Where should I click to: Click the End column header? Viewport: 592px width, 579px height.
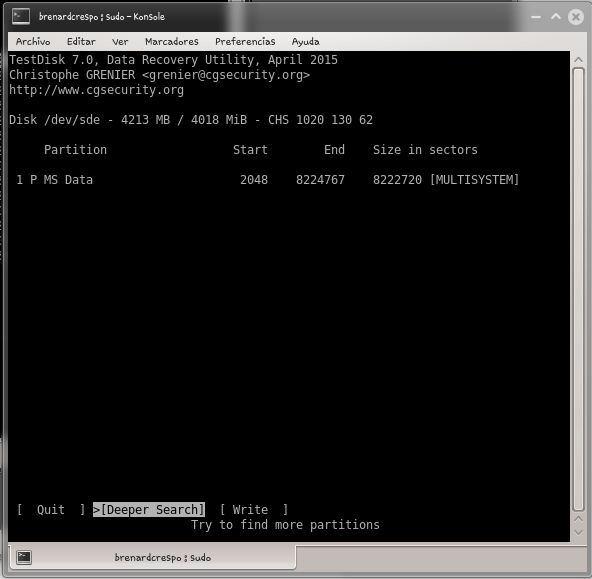click(334, 149)
